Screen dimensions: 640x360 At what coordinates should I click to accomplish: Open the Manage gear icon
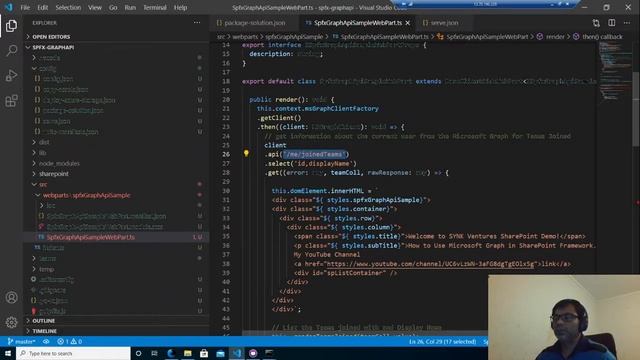(x=11, y=322)
